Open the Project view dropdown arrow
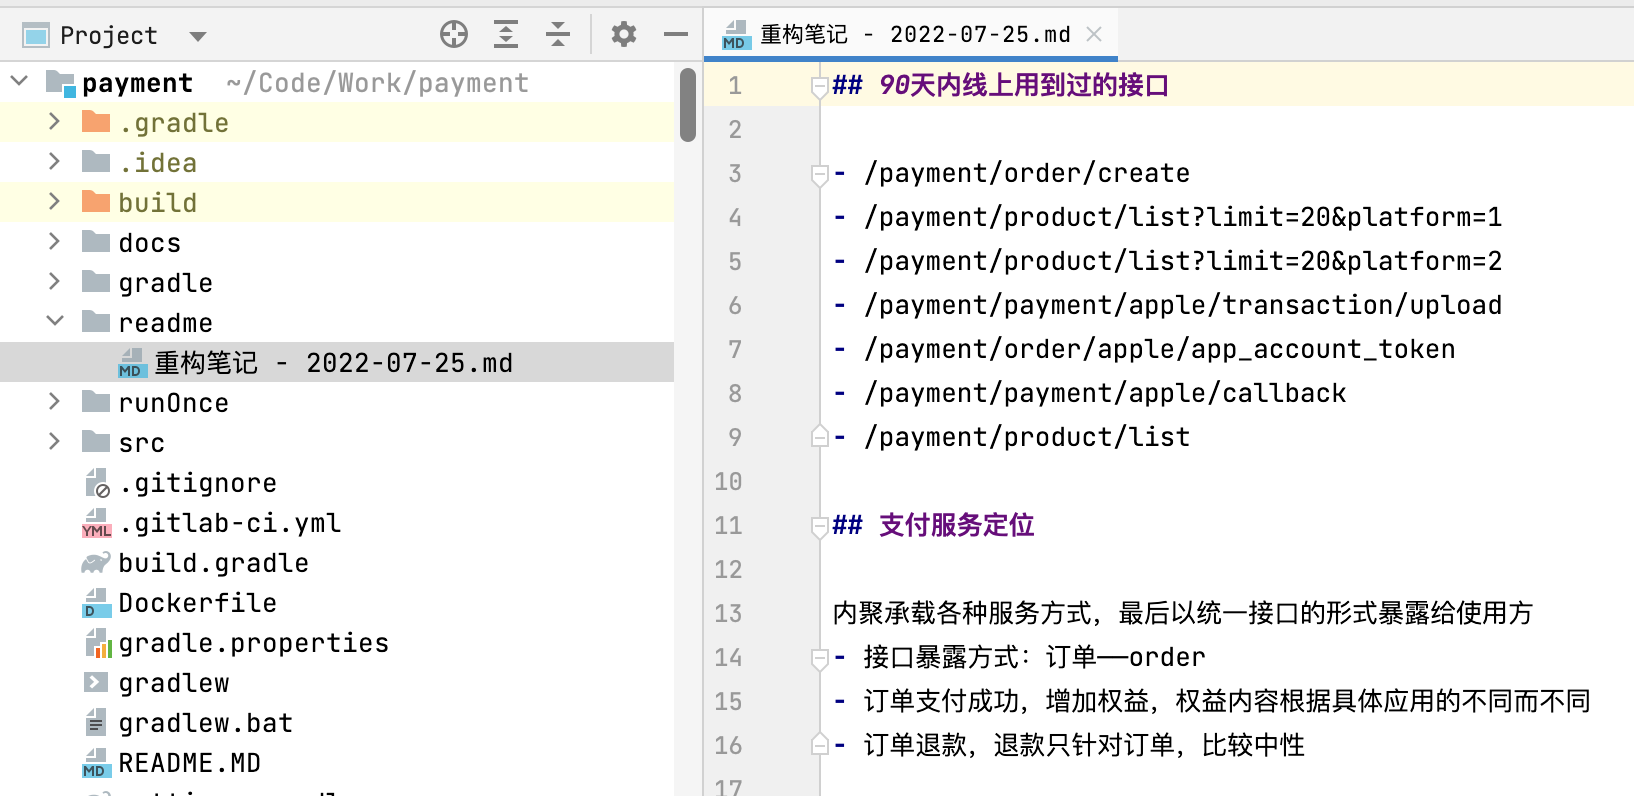The width and height of the screenshot is (1634, 796). [198, 37]
